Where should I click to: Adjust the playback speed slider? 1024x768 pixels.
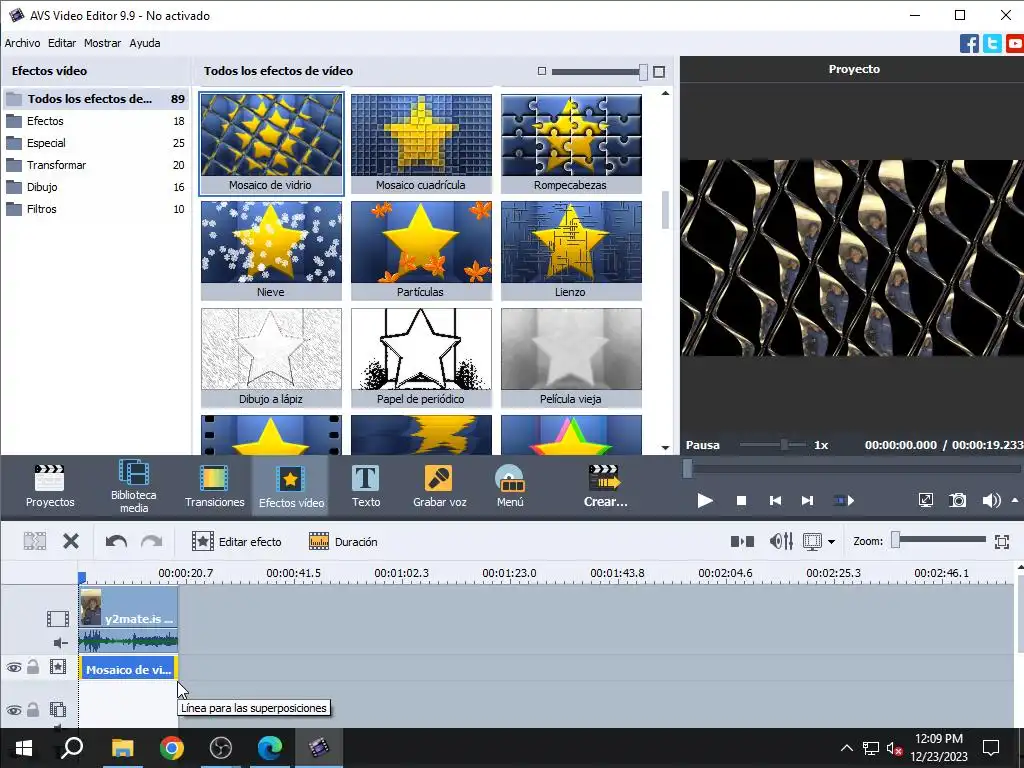(x=784, y=445)
